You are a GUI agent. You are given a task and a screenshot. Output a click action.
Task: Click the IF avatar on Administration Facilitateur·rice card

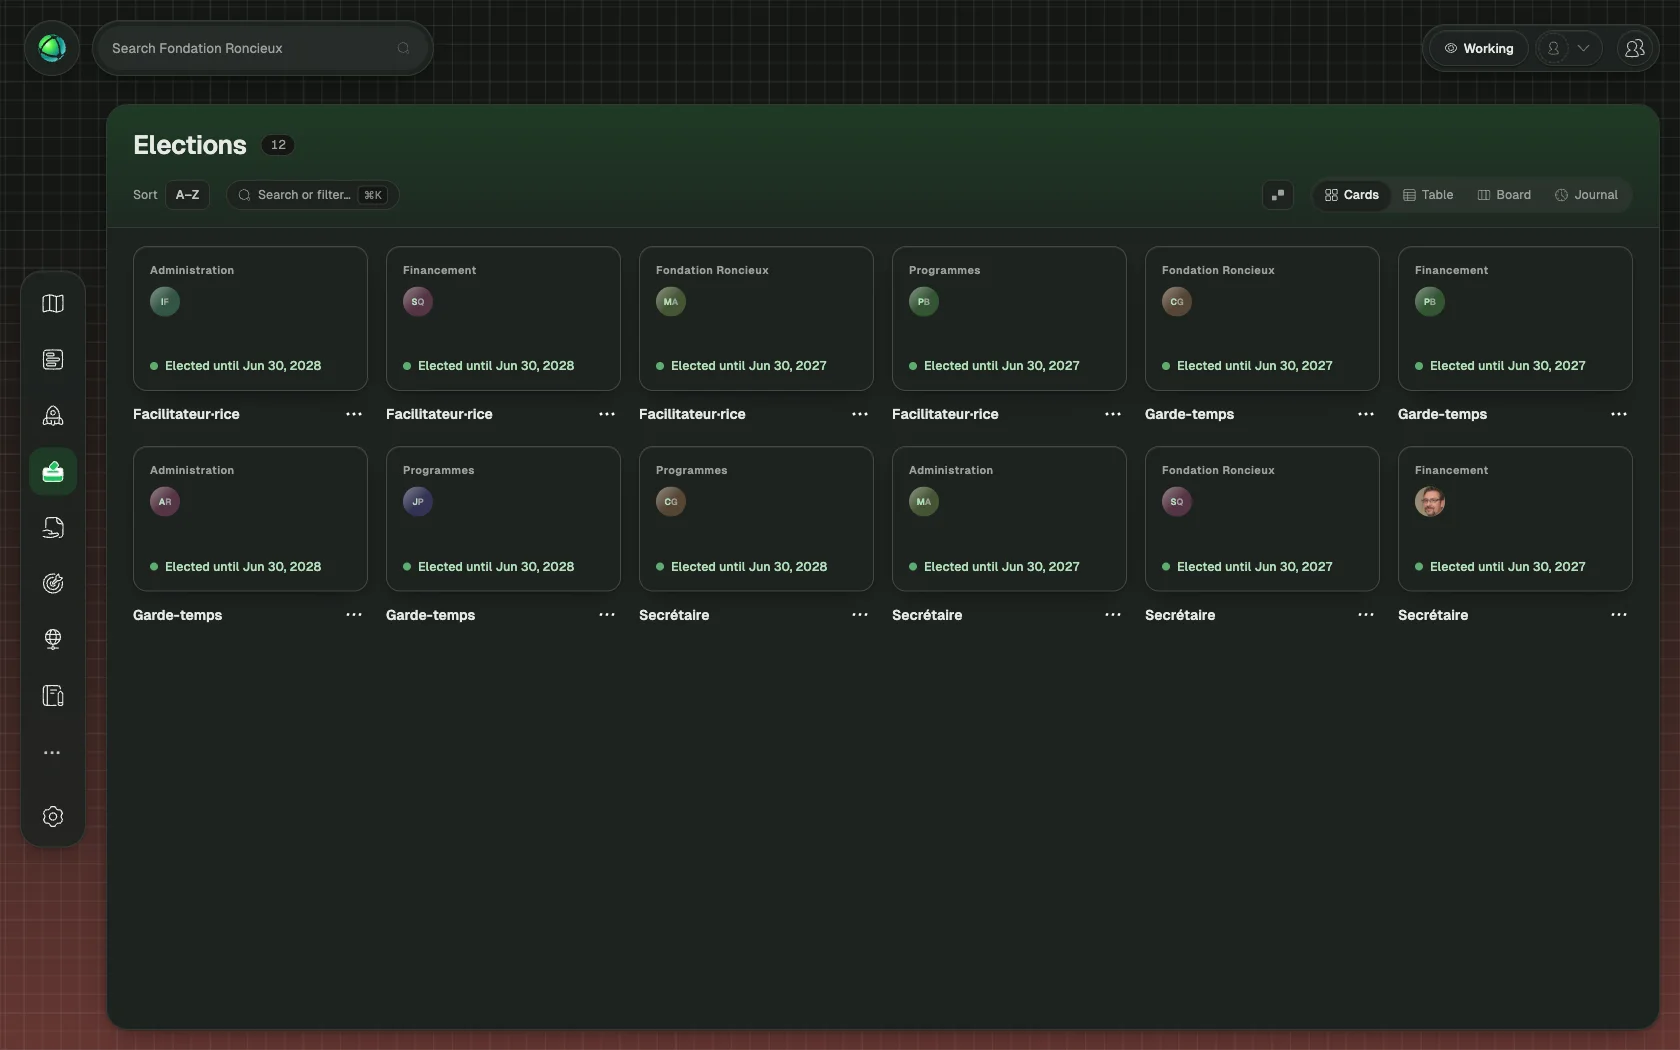coord(165,301)
